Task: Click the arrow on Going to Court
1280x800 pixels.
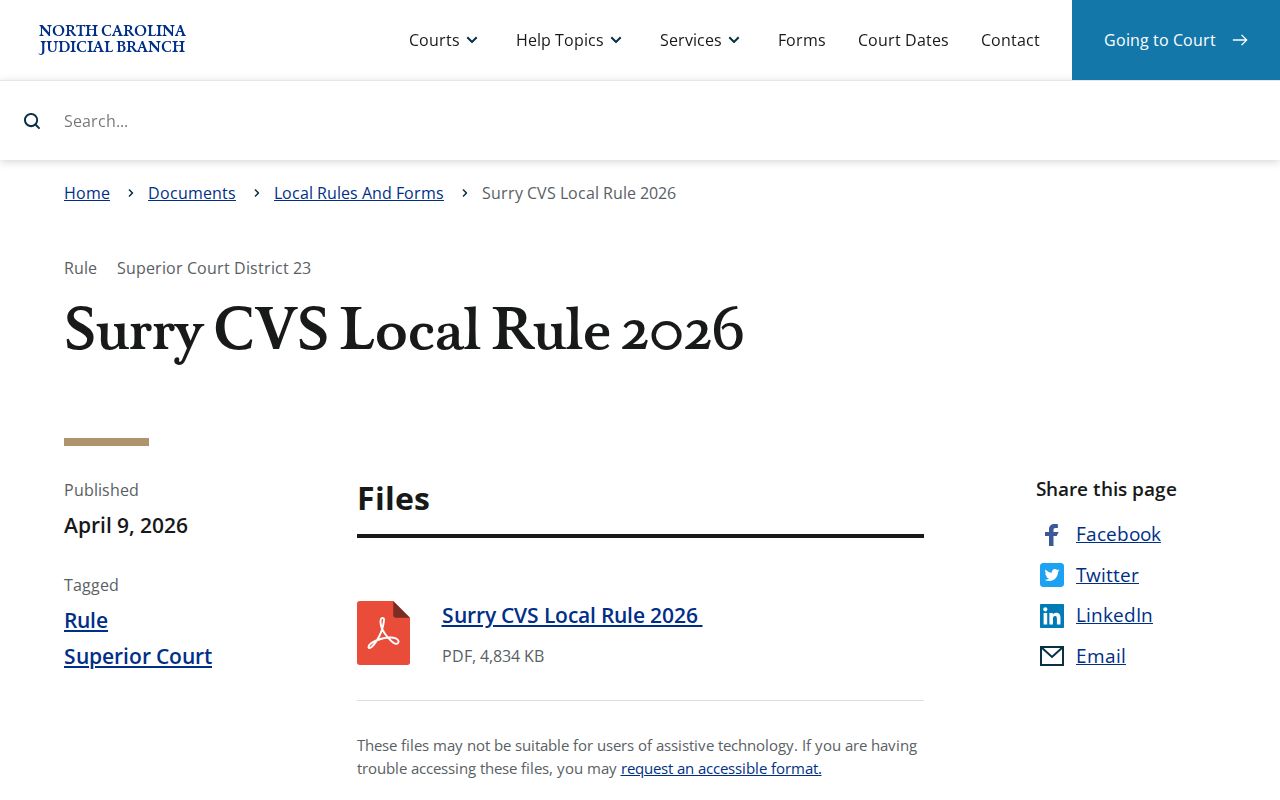Action: (1240, 40)
